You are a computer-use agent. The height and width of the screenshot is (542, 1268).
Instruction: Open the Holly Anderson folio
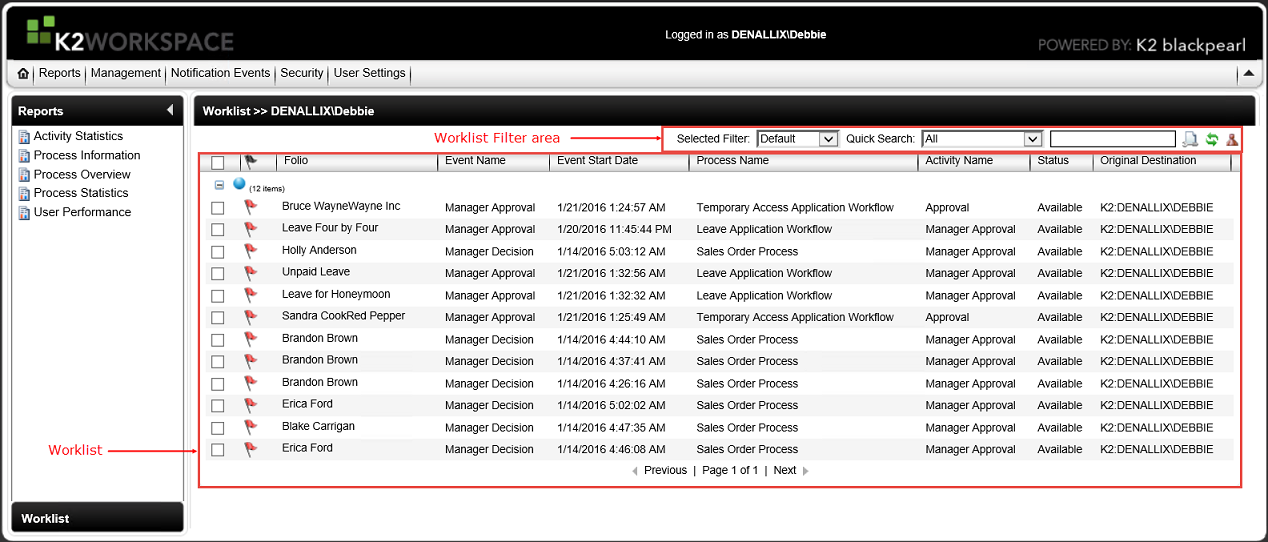pos(319,250)
